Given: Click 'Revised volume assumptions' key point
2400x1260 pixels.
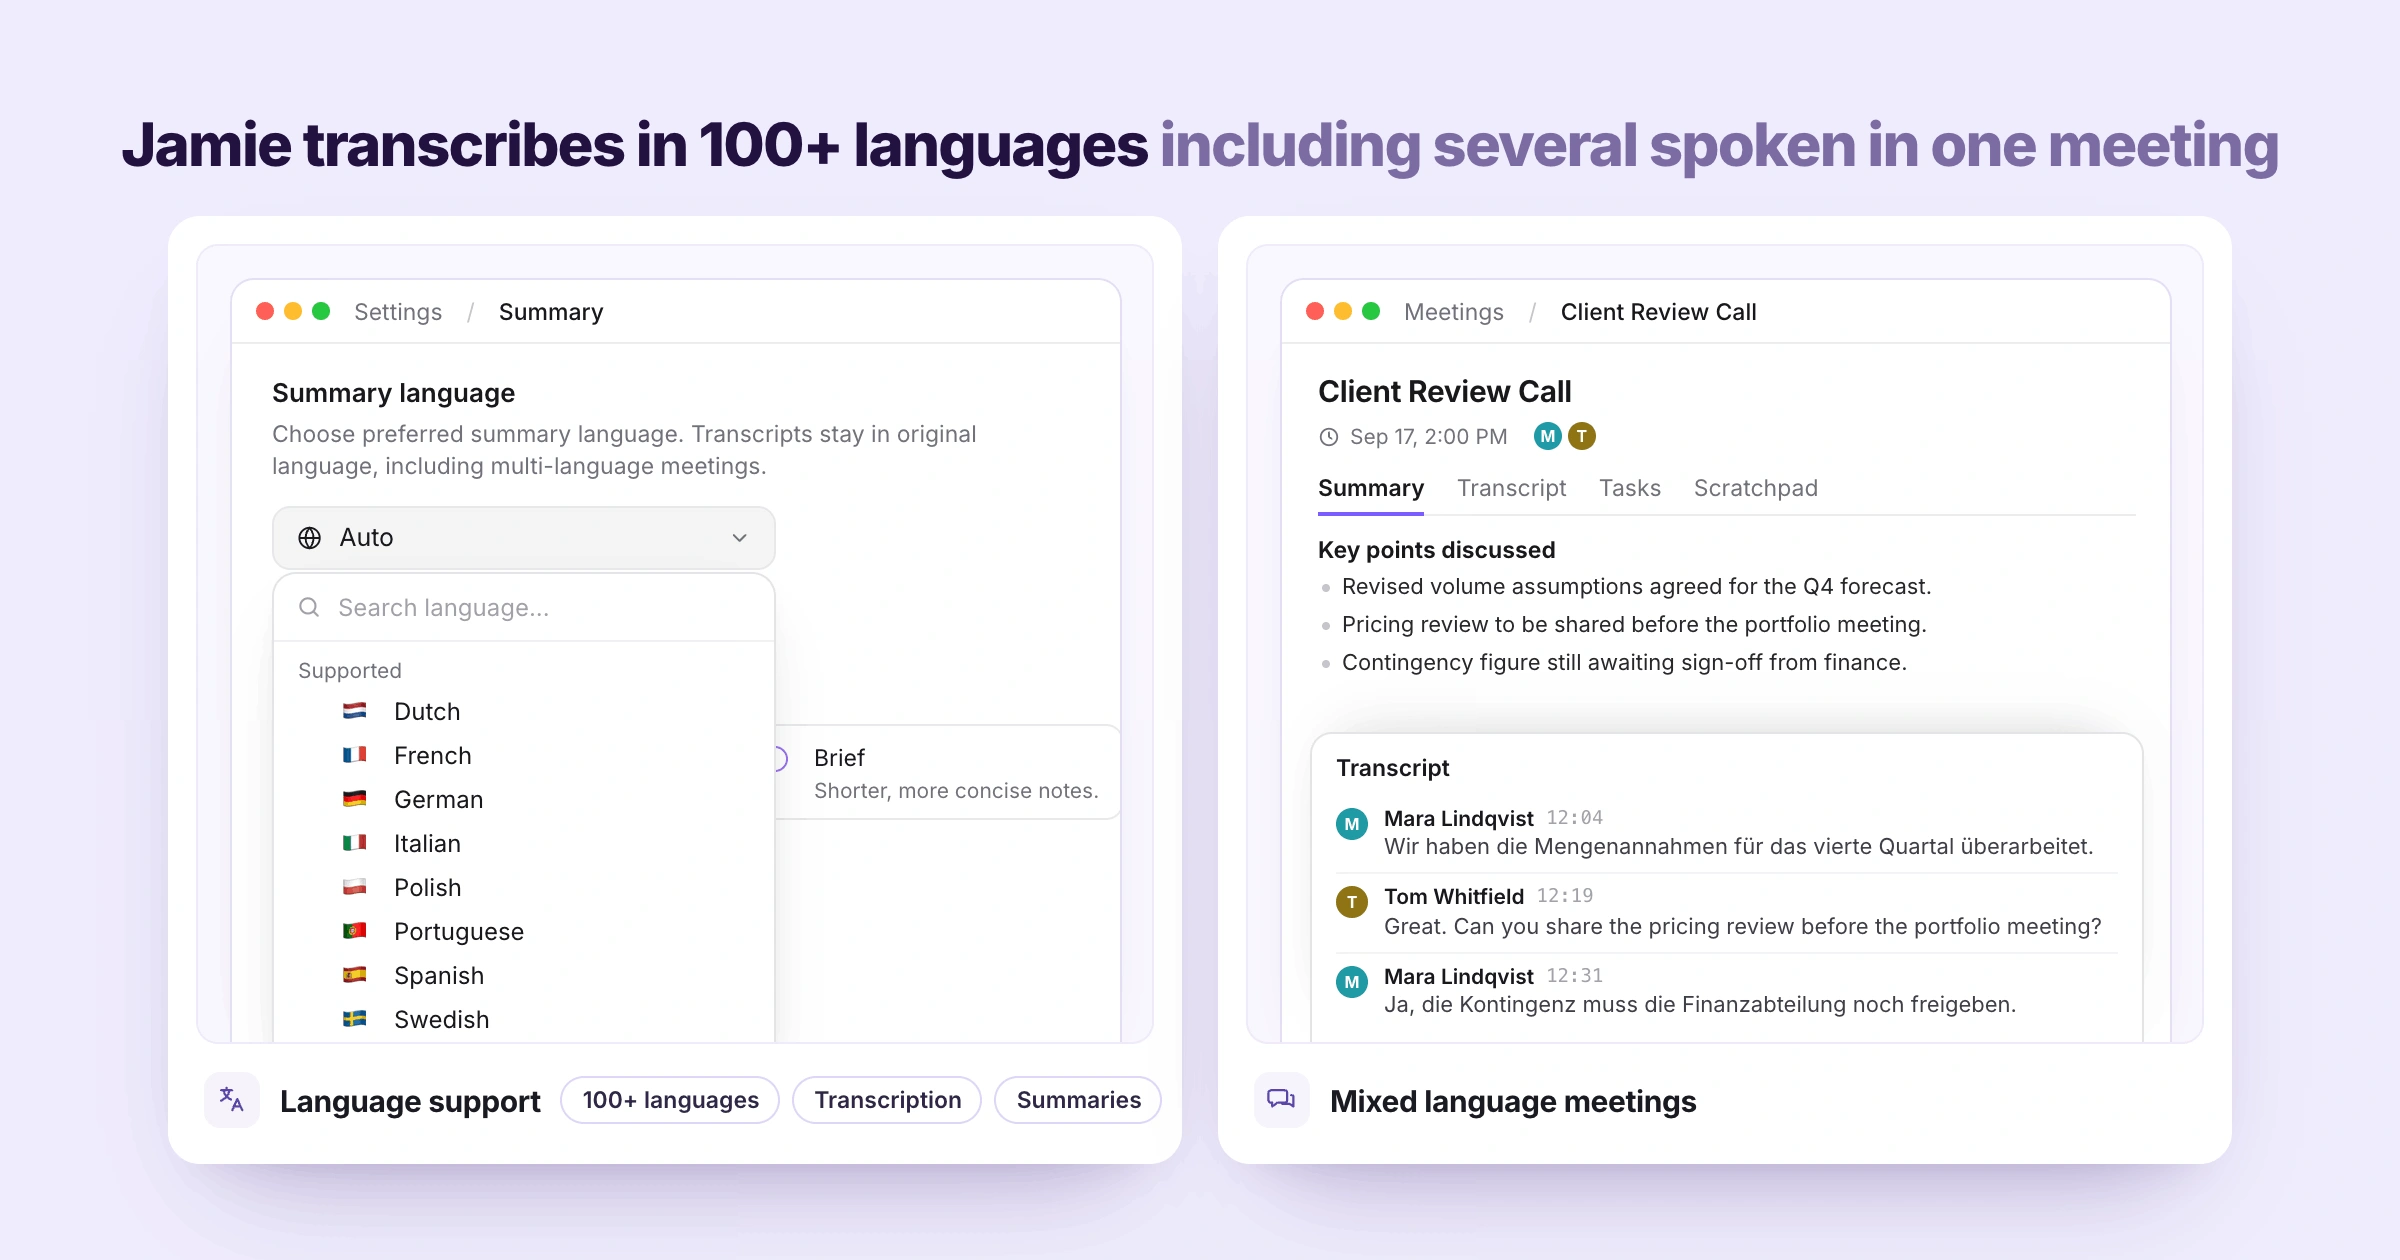Looking at the screenshot, I should 1636,587.
